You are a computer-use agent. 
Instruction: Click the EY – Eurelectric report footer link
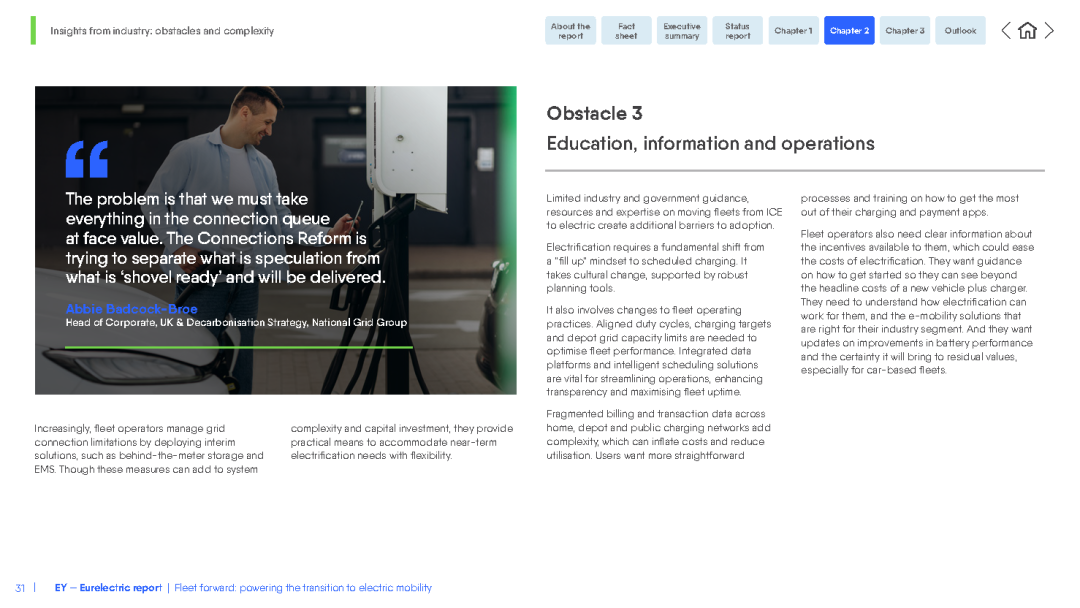pyautogui.click(x=108, y=587)
